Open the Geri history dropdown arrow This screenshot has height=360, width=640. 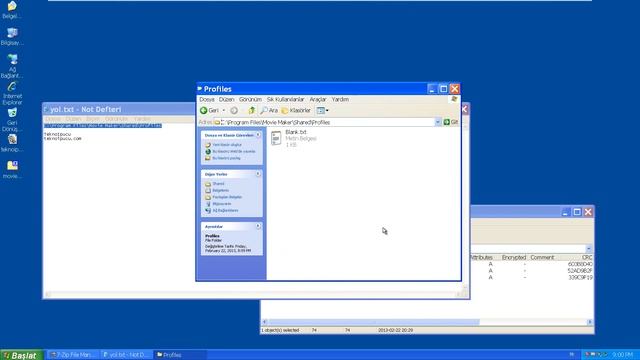click(x=224, y=111)
